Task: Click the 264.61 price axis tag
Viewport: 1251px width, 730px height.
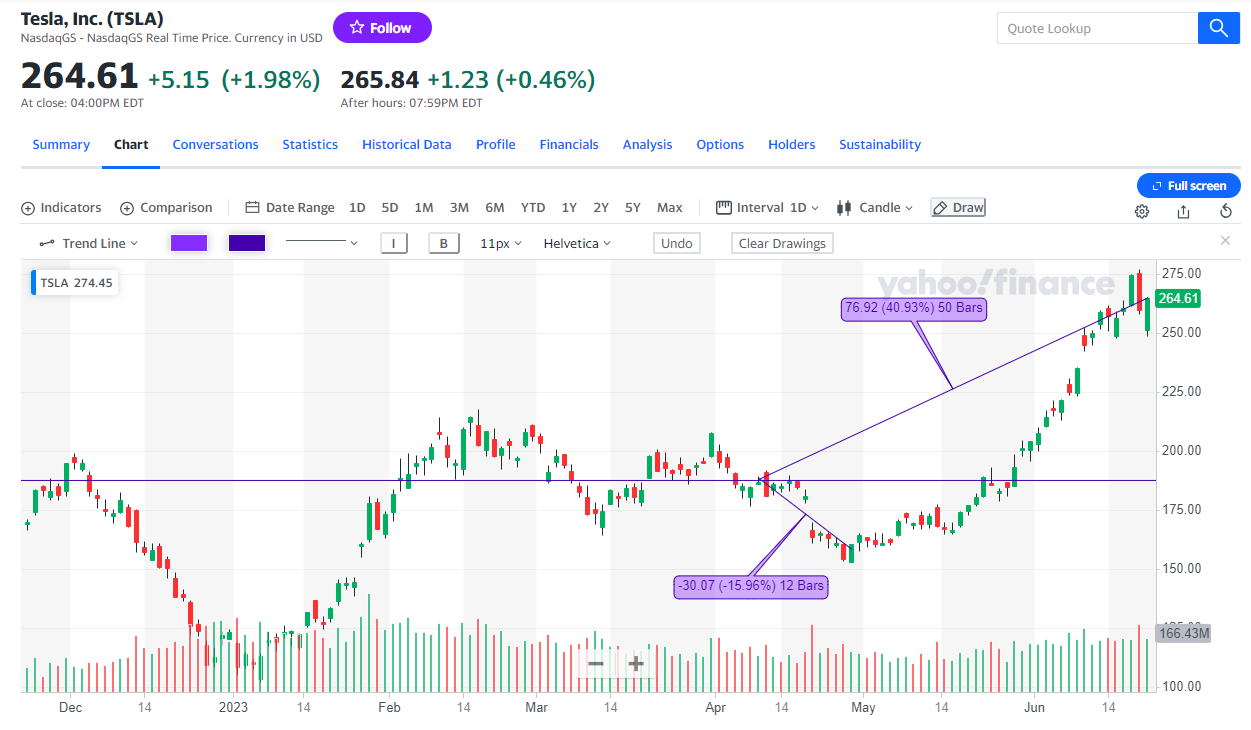Action: [x=1178, y=298]
